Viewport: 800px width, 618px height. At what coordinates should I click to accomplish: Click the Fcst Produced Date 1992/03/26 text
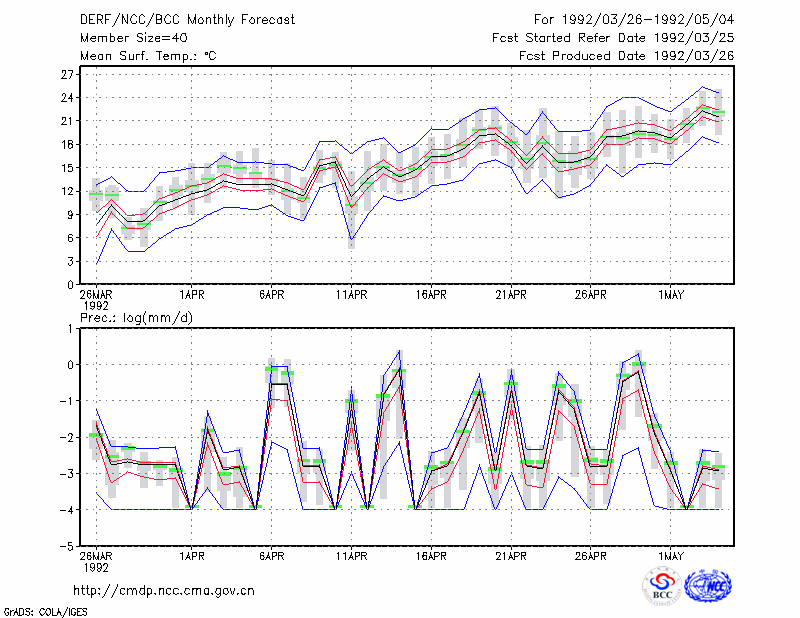(x=627, y=56)
